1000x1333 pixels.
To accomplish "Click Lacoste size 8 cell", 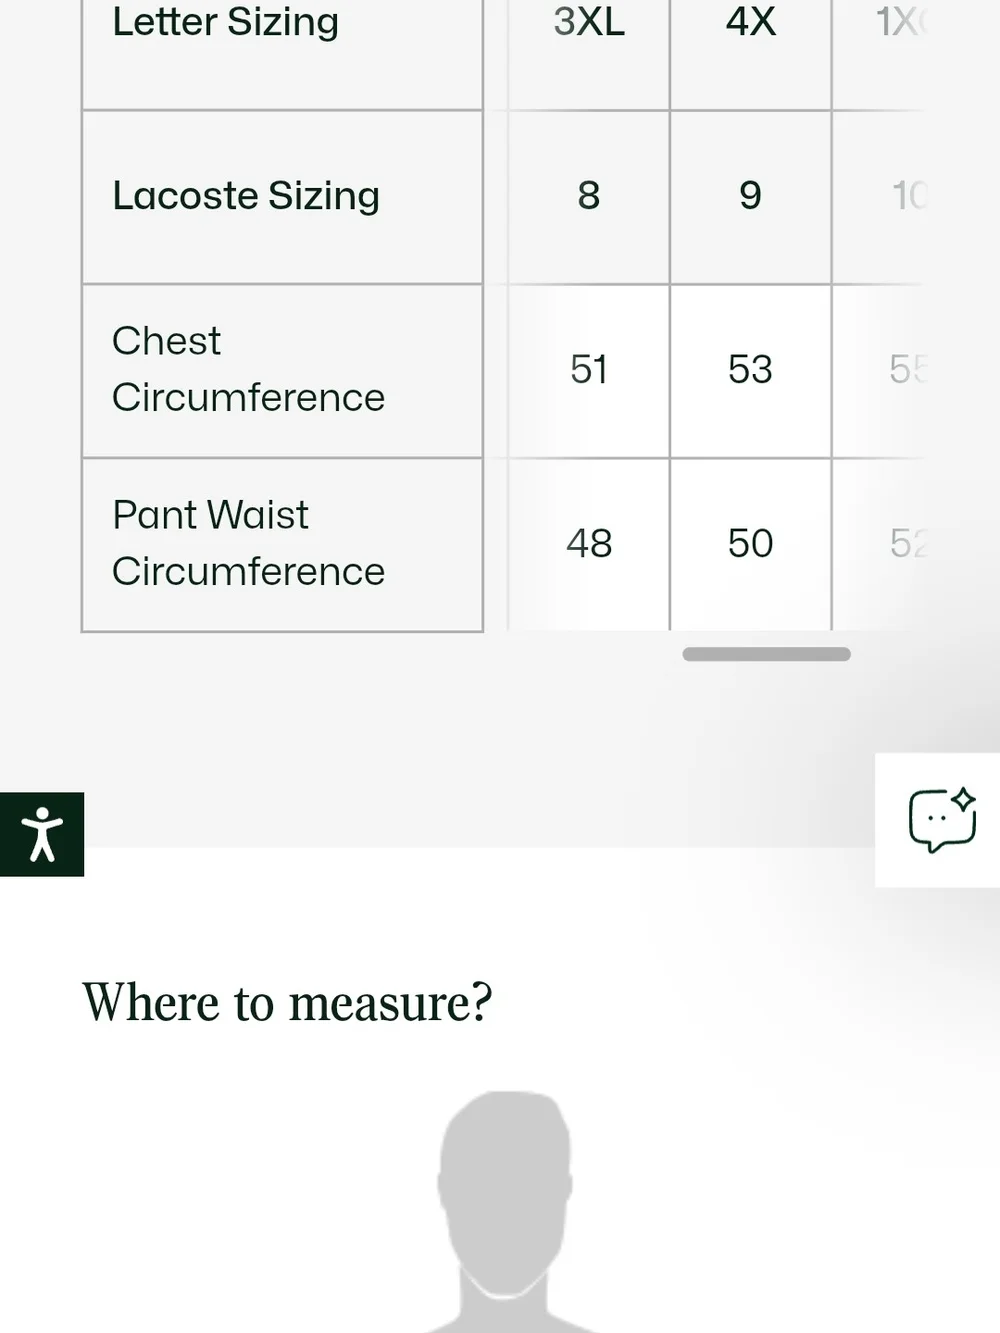I will pos(589,196).
